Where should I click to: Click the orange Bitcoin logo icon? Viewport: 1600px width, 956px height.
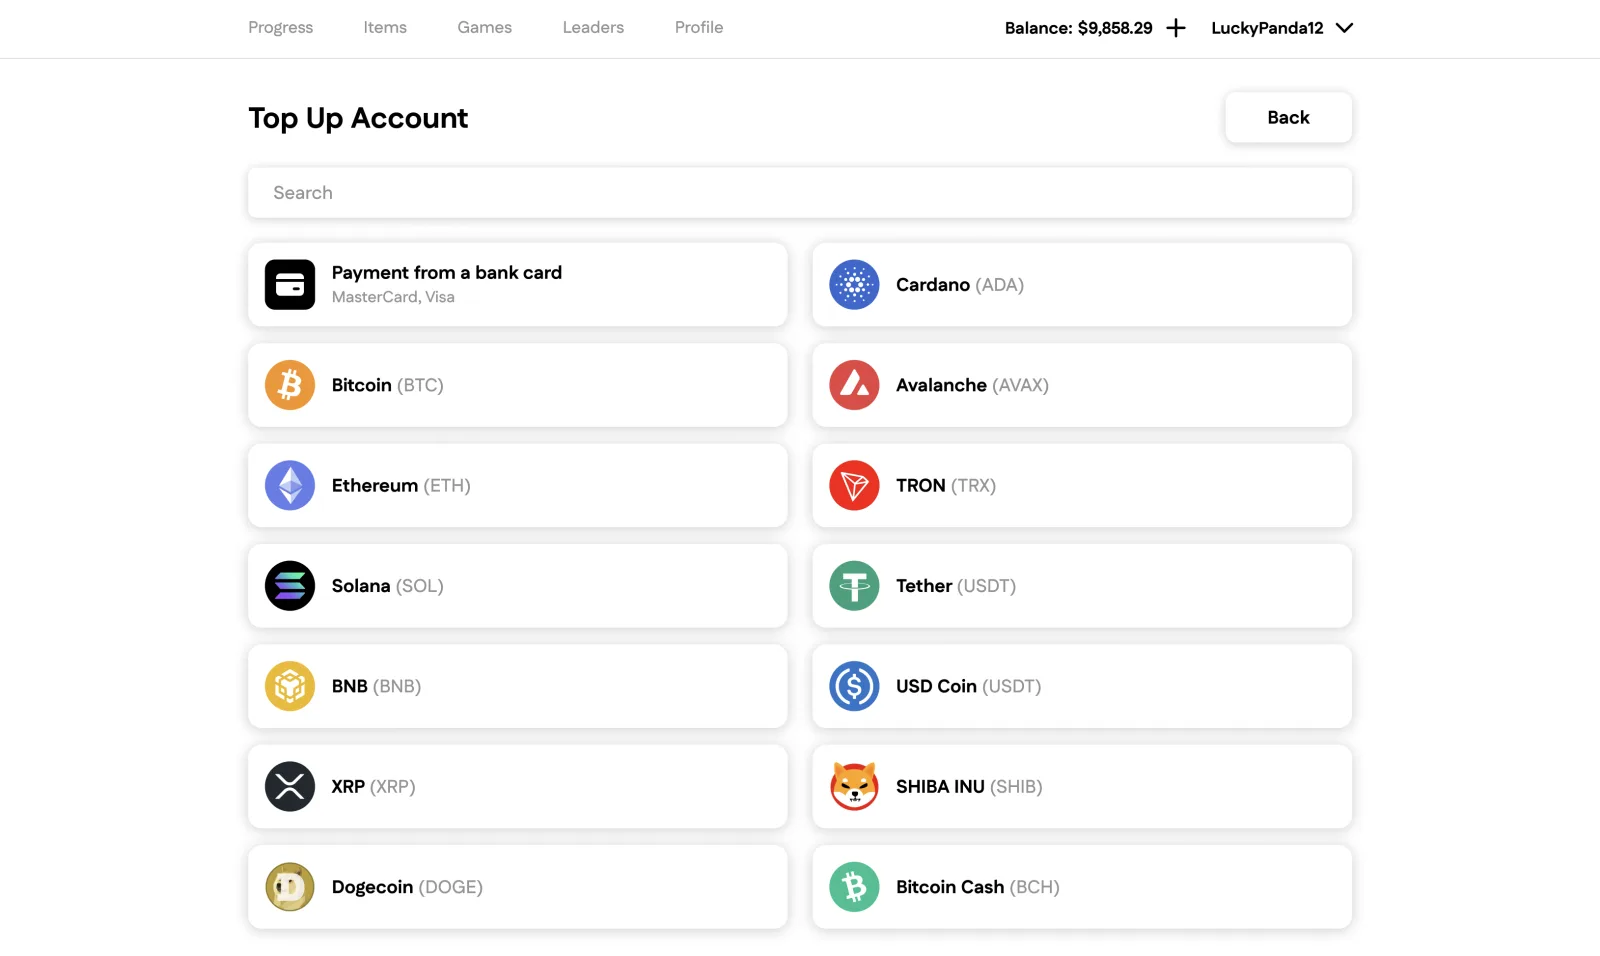coord(290,385)
